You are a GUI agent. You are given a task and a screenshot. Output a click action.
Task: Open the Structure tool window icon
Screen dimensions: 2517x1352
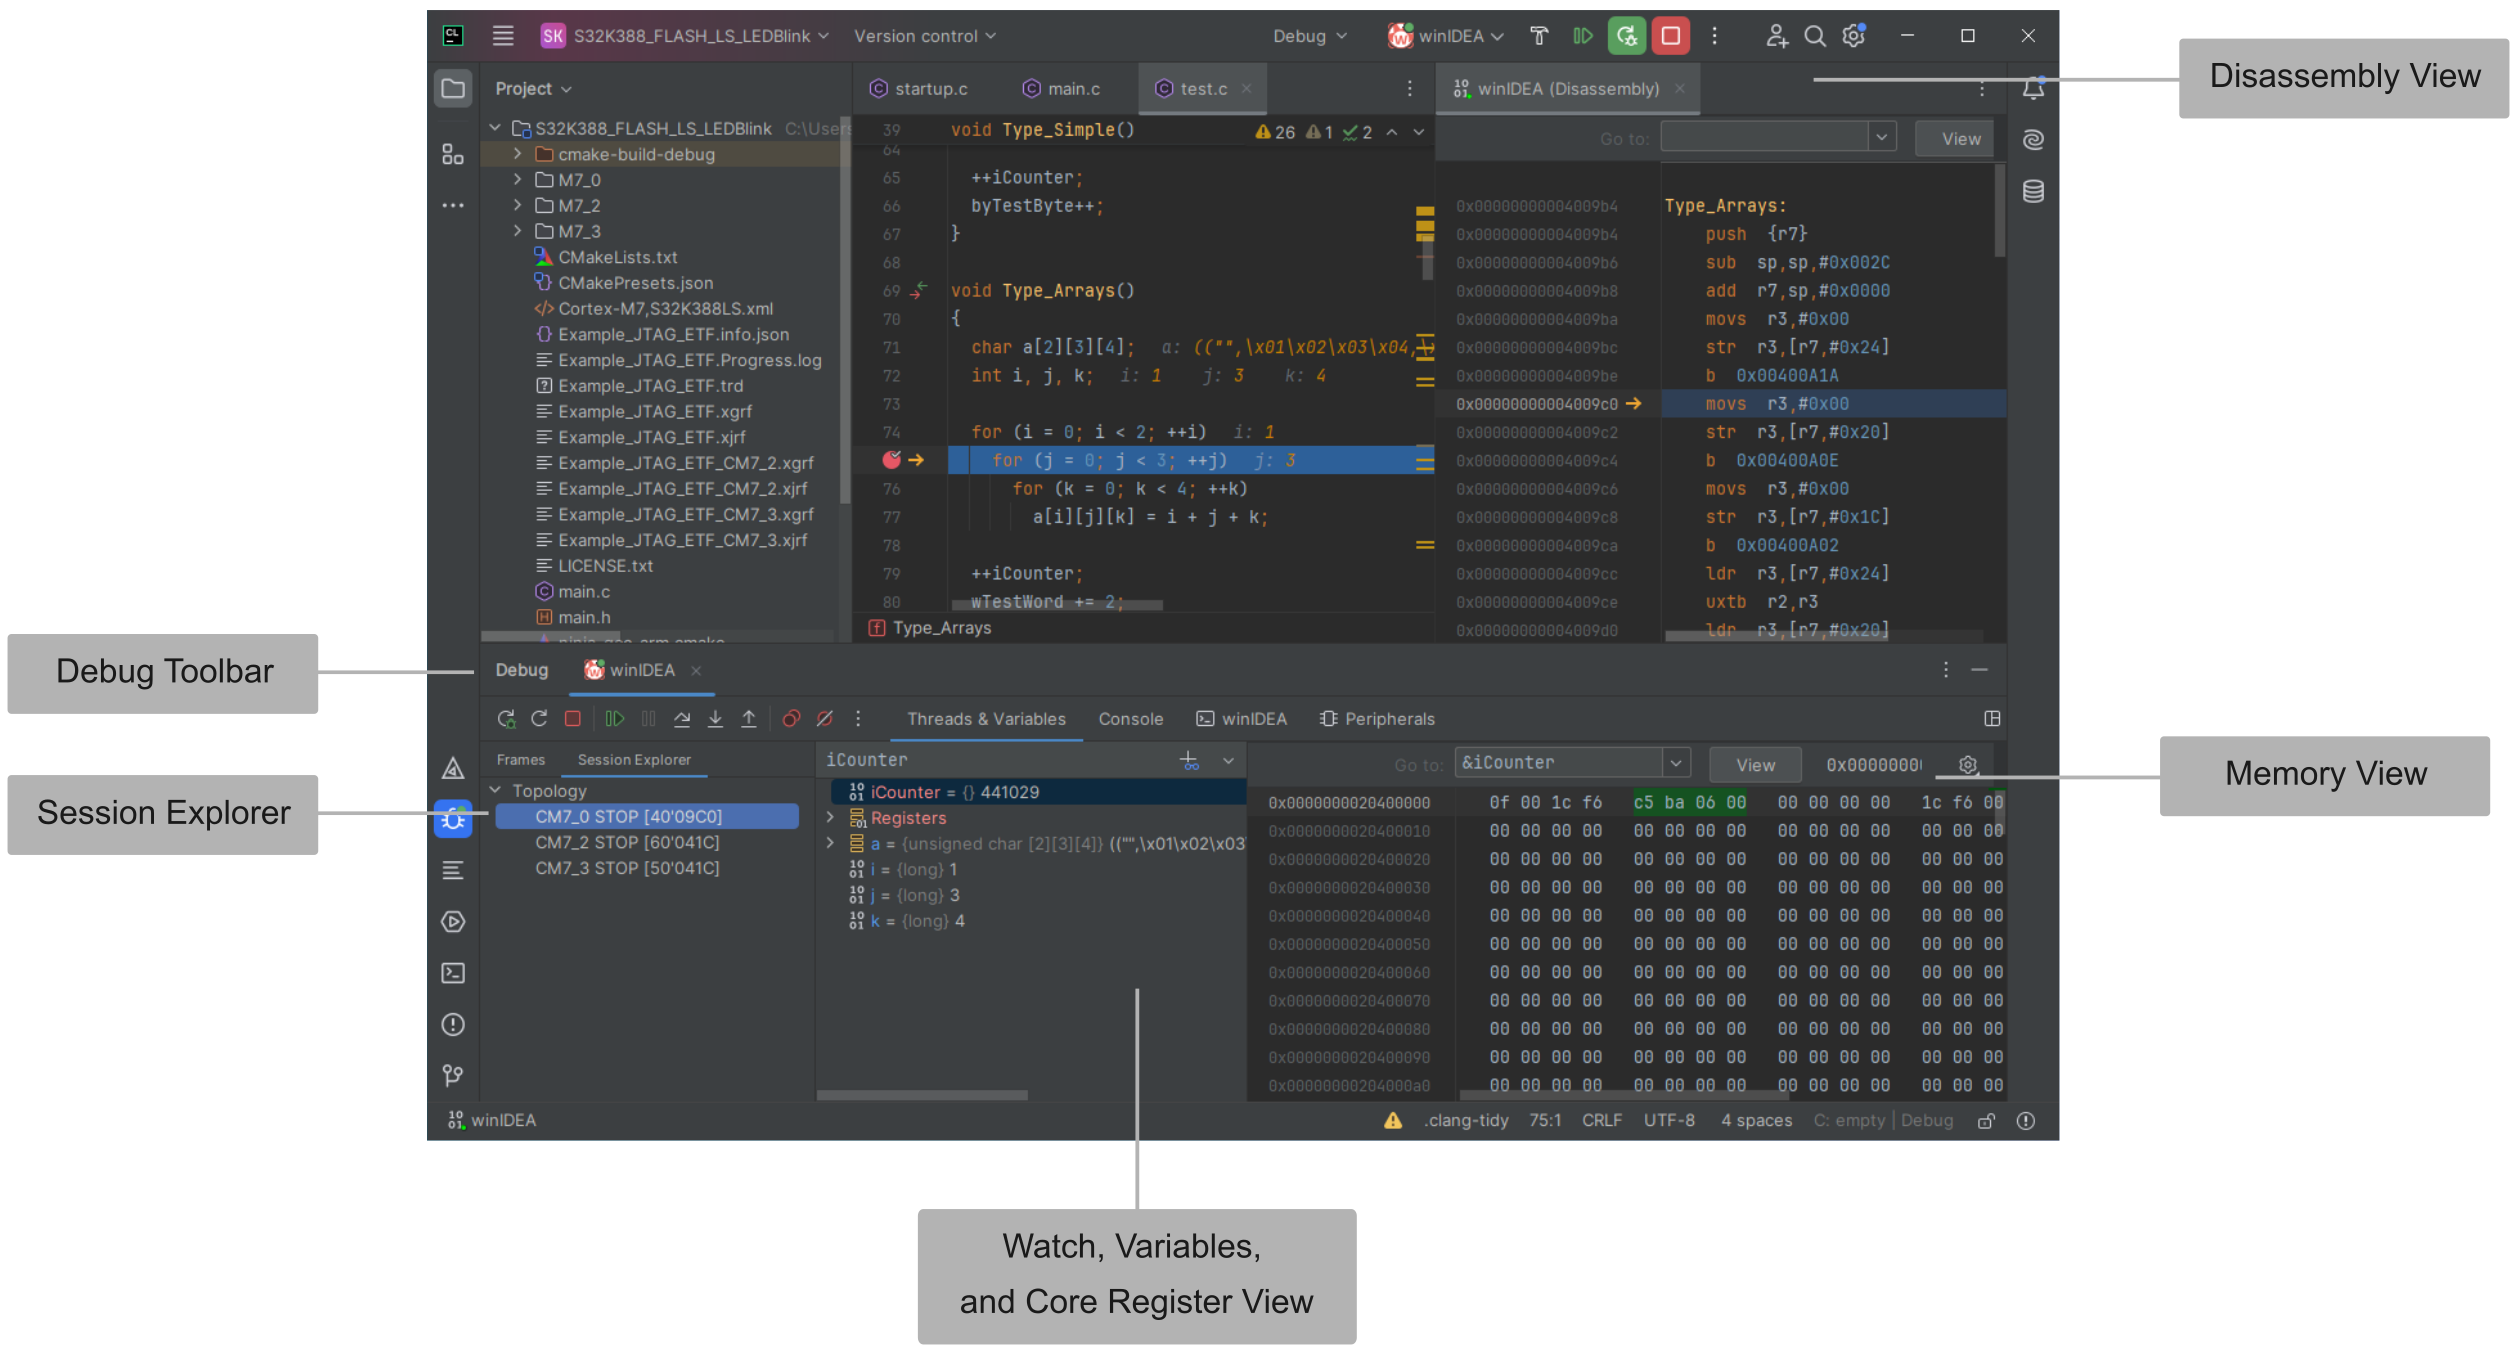click(453, 154)
